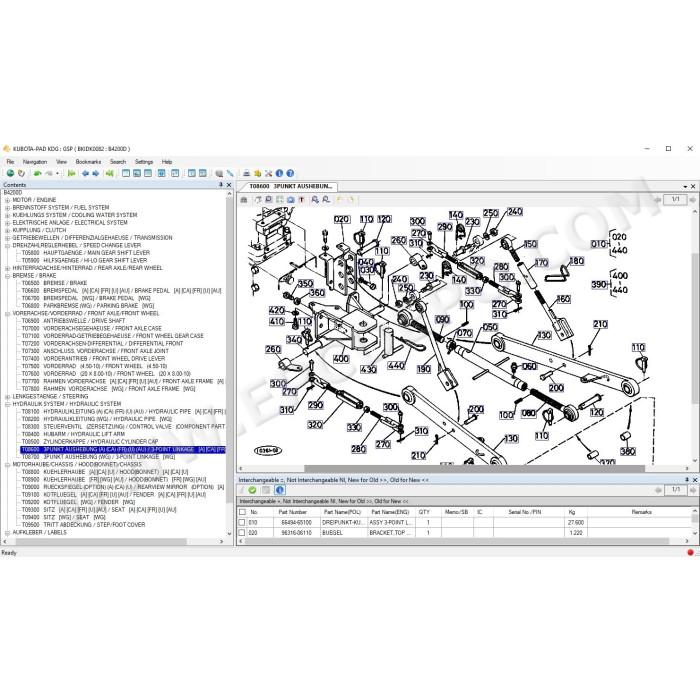Click the blue left arrow navigation icon
The image size is (700, 700).
point(85,173)
